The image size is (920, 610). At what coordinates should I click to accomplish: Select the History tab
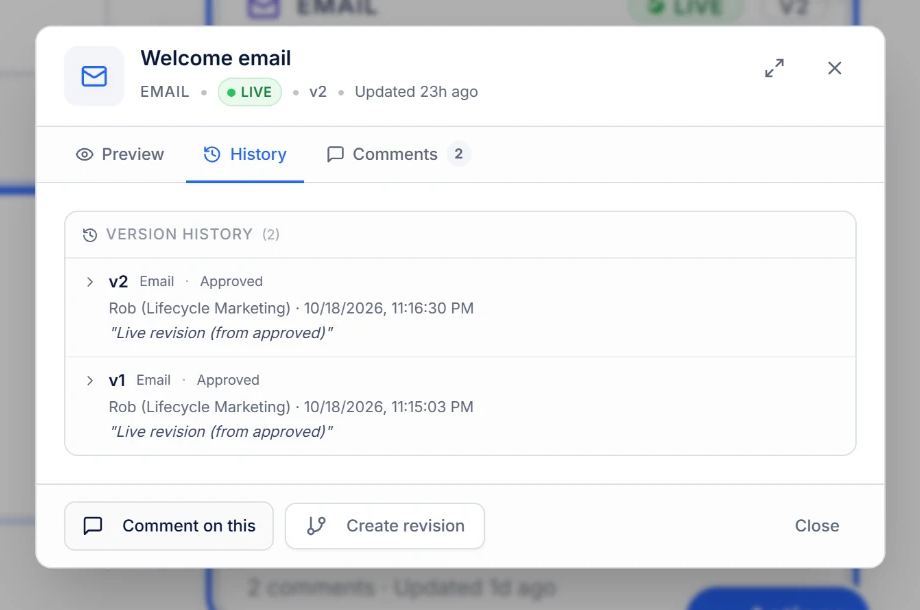(245, 154)
